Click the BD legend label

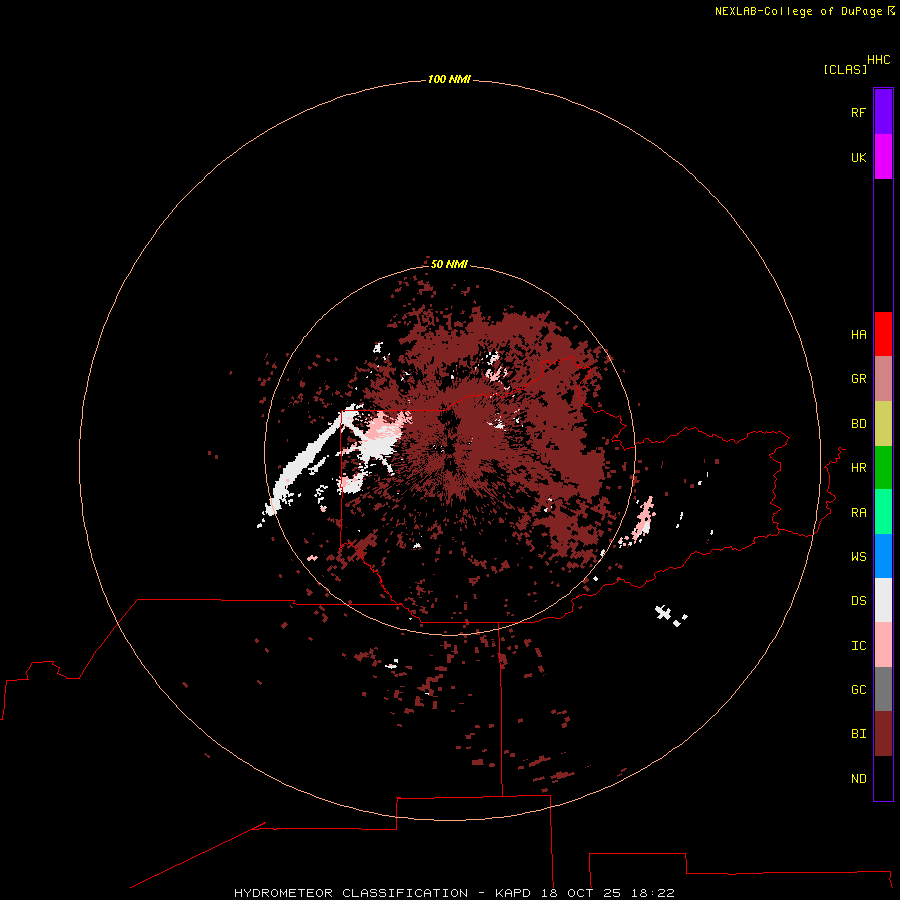(x=858, y=424)
